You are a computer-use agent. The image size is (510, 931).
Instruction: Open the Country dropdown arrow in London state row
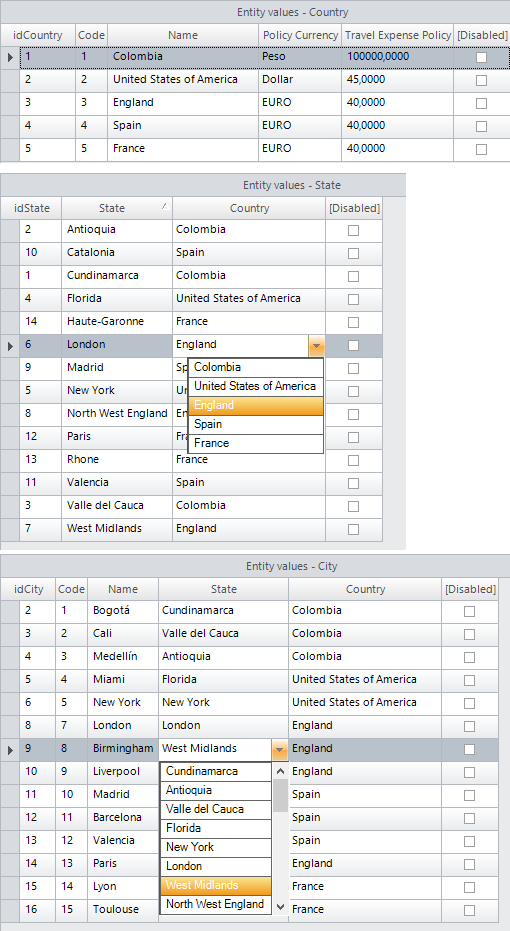[x=317, y=345]
